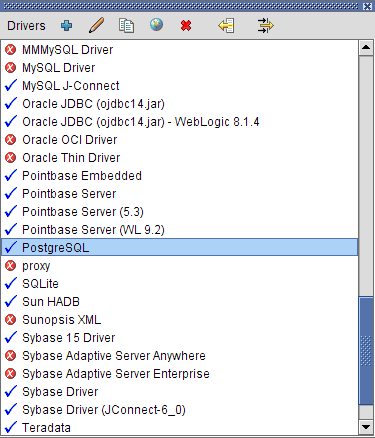Select the SQLite driver
Screen dimensions: 375x438
[180, 284]
